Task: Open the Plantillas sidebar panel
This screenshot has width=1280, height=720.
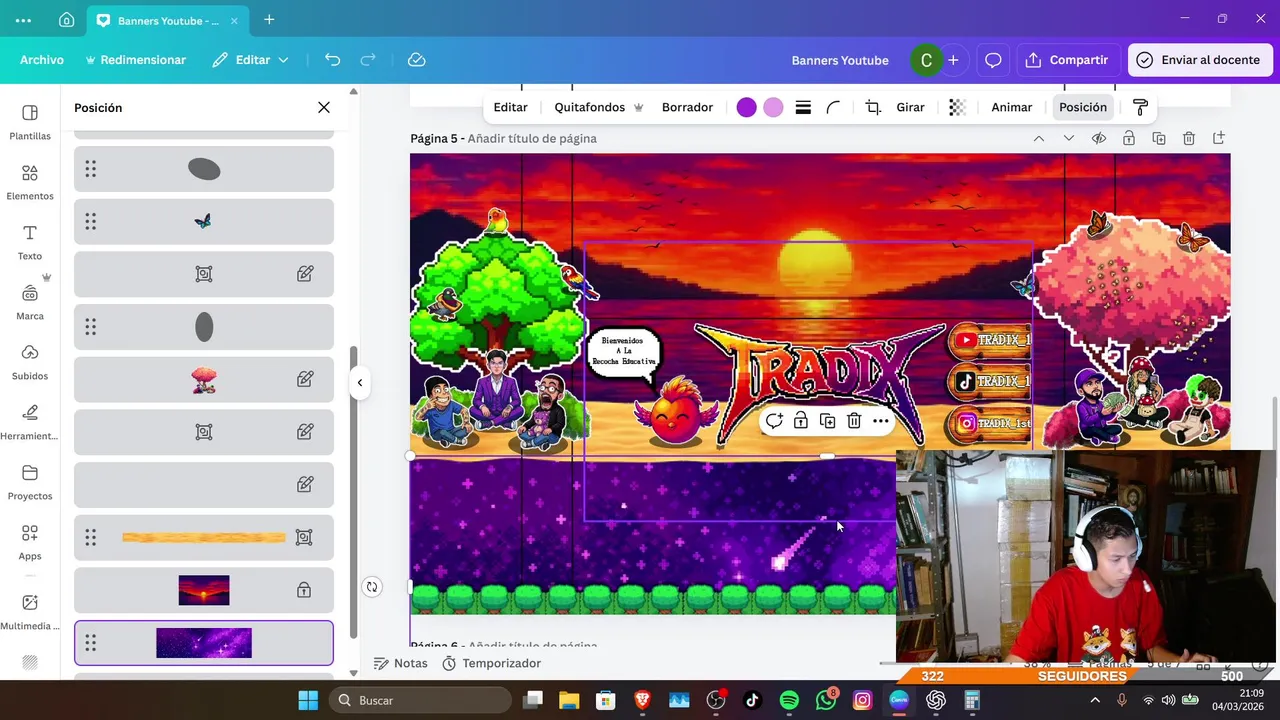Action: (30, 122)
